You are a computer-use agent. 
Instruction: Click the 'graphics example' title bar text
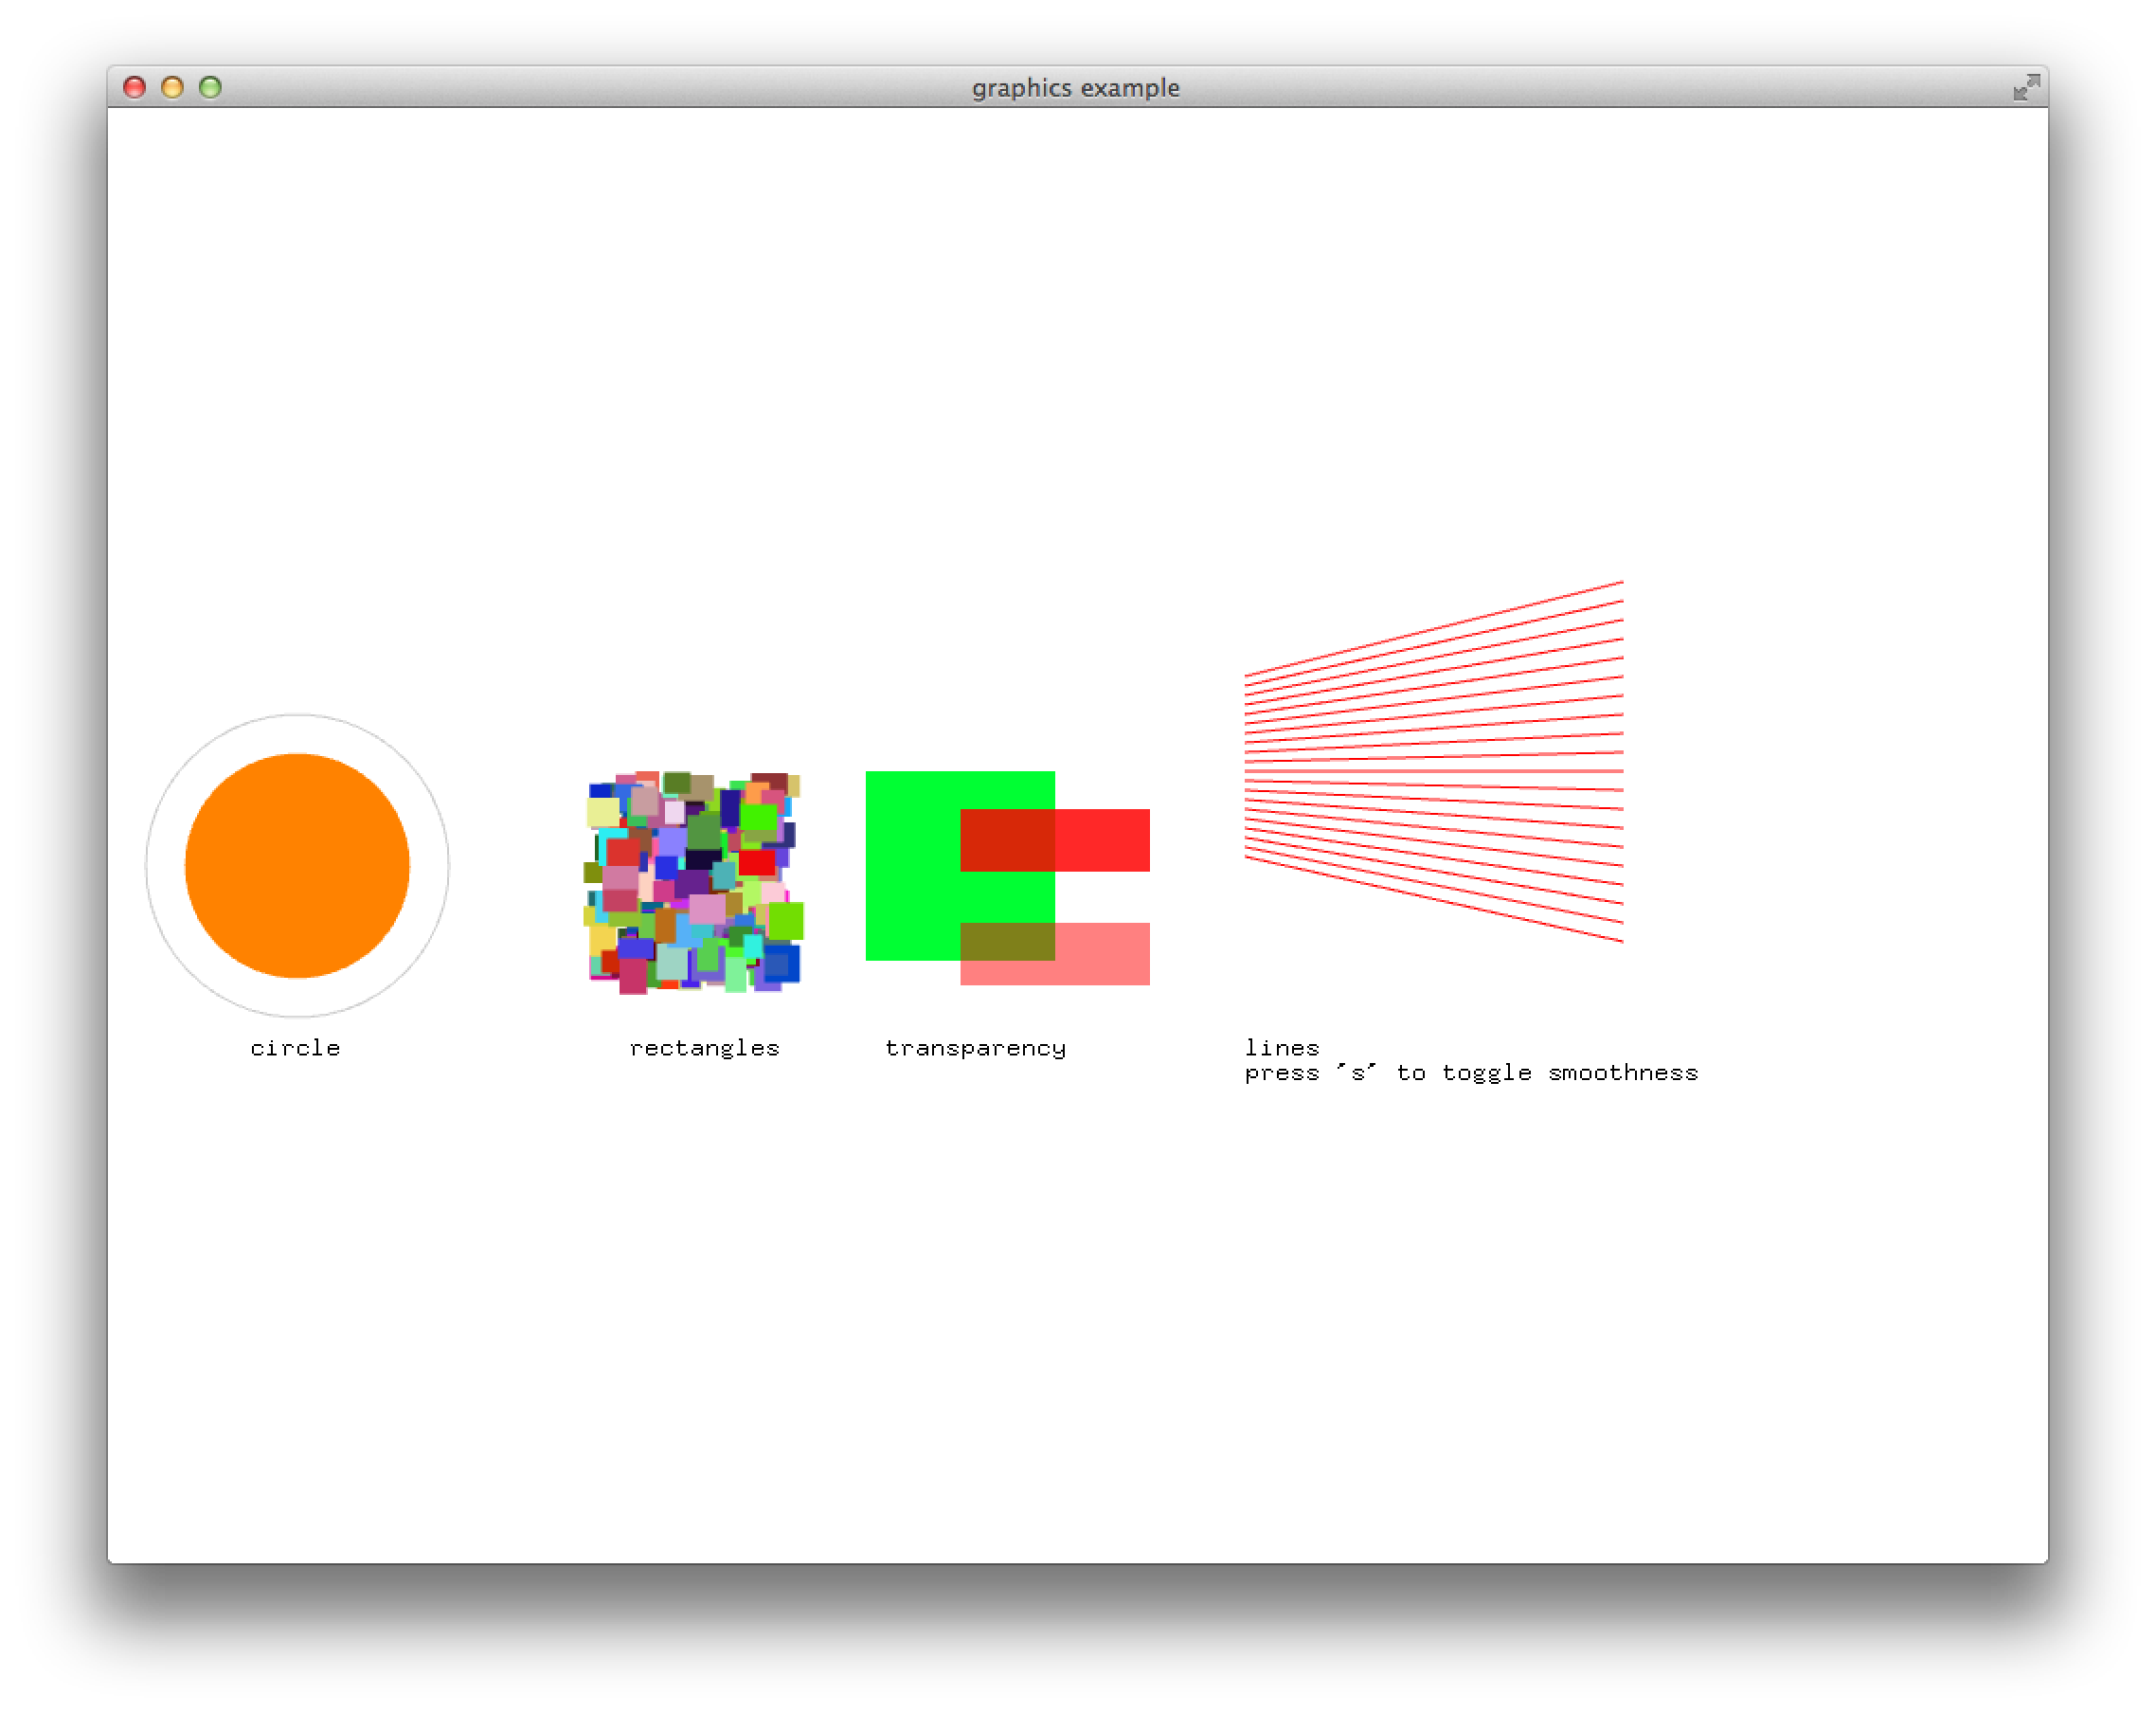(x=1077, y=88)
